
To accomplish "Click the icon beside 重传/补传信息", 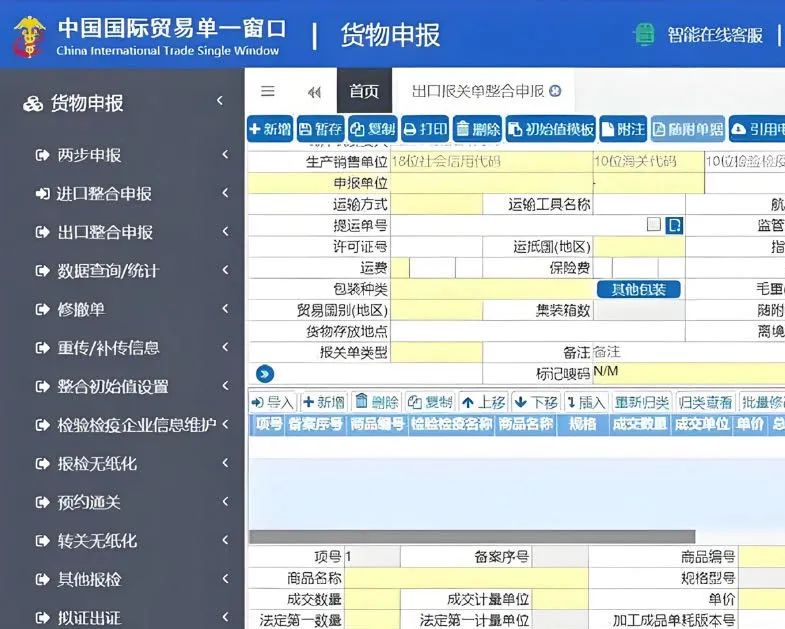I will (43, 348).
